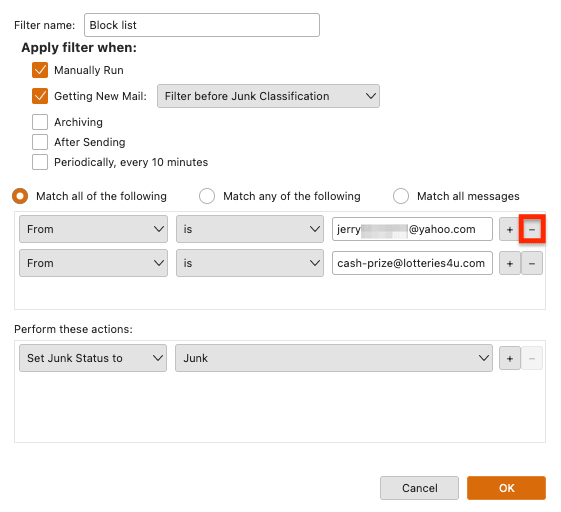Uncheck the Manually Run checkbox
561x512 pixels.
(x=40, y=70)
